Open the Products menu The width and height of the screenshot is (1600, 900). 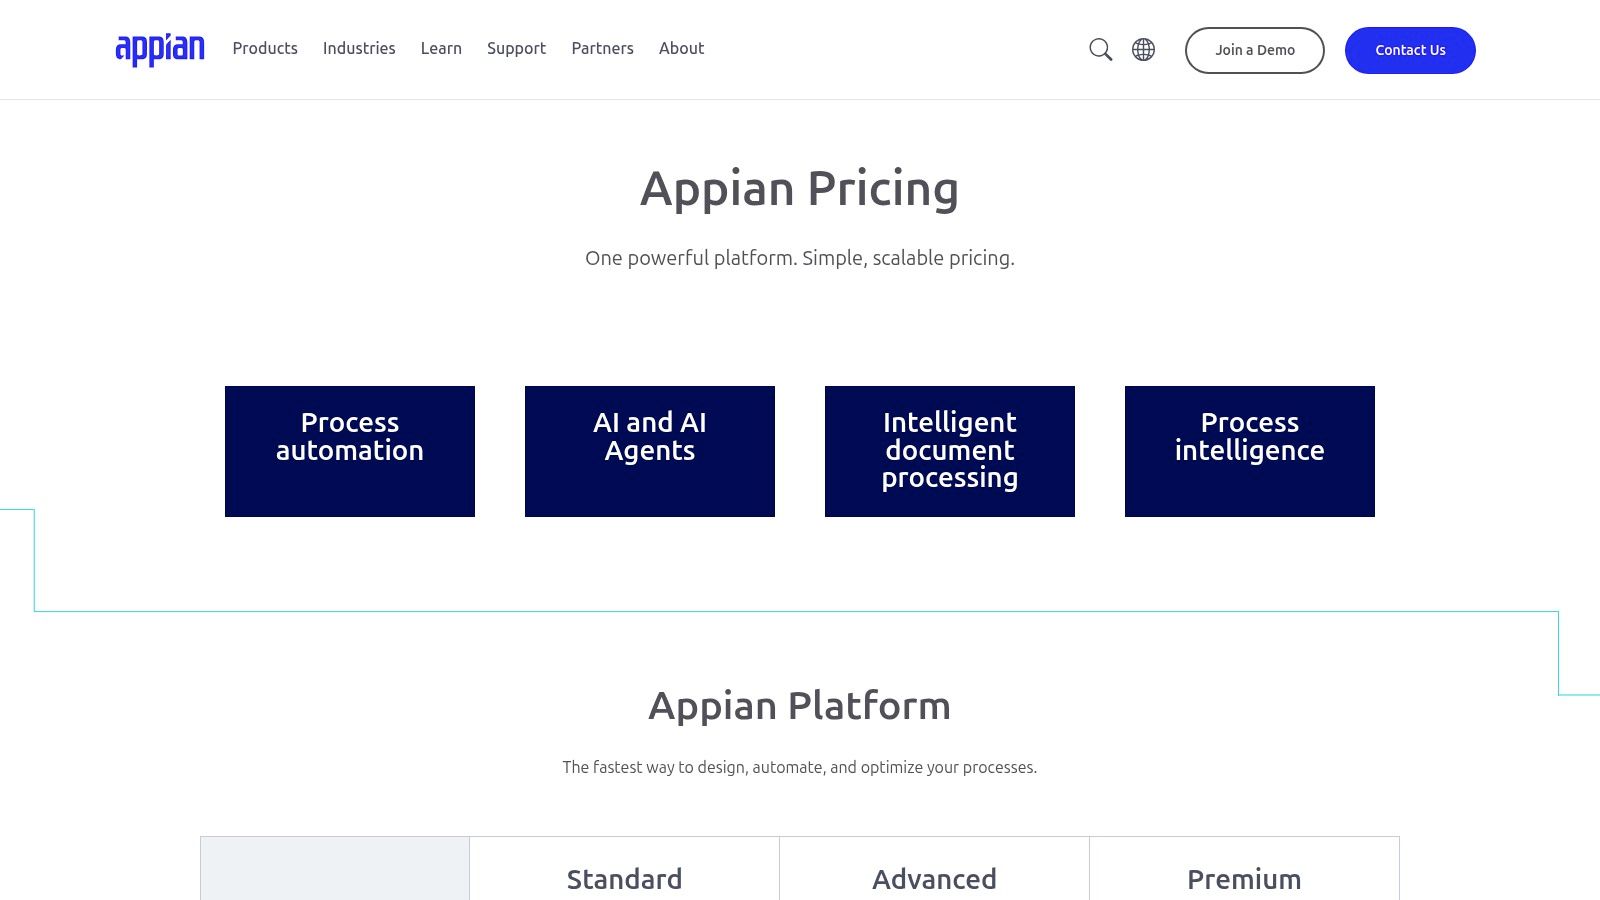point(264,48)
